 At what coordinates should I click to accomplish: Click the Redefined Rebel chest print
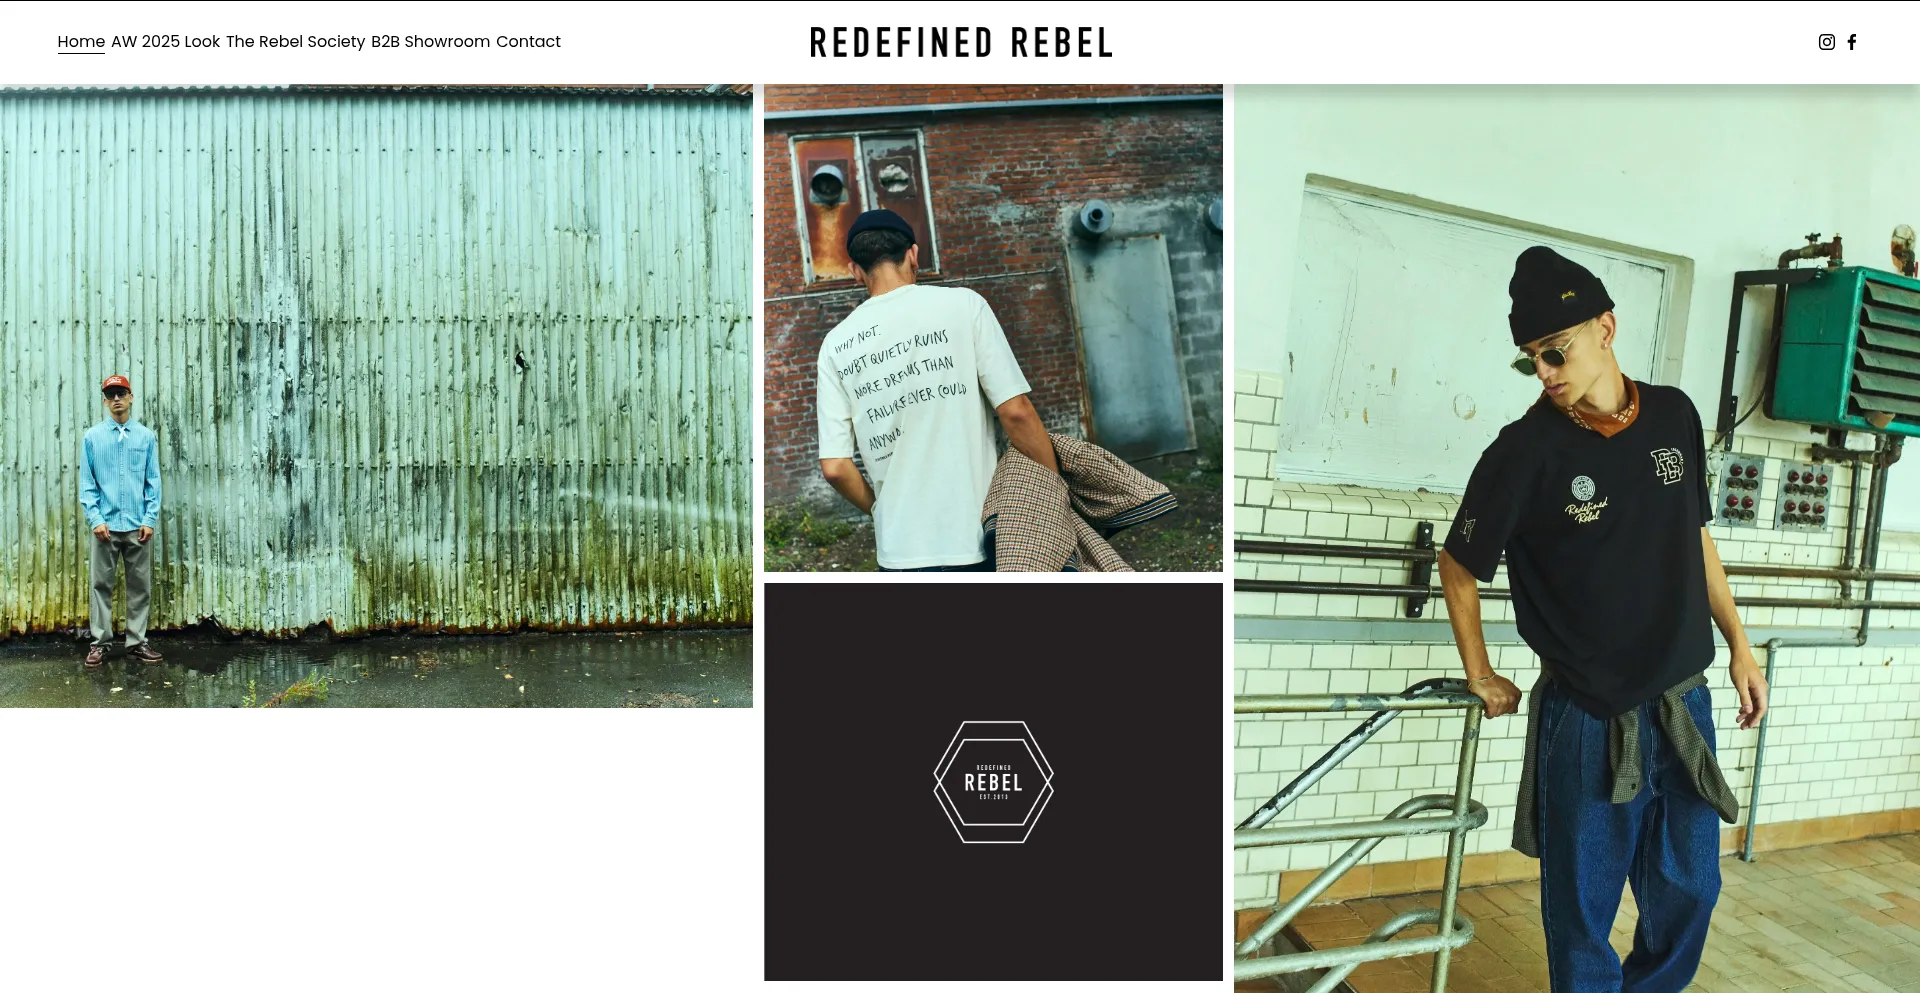coord(1585,499)
